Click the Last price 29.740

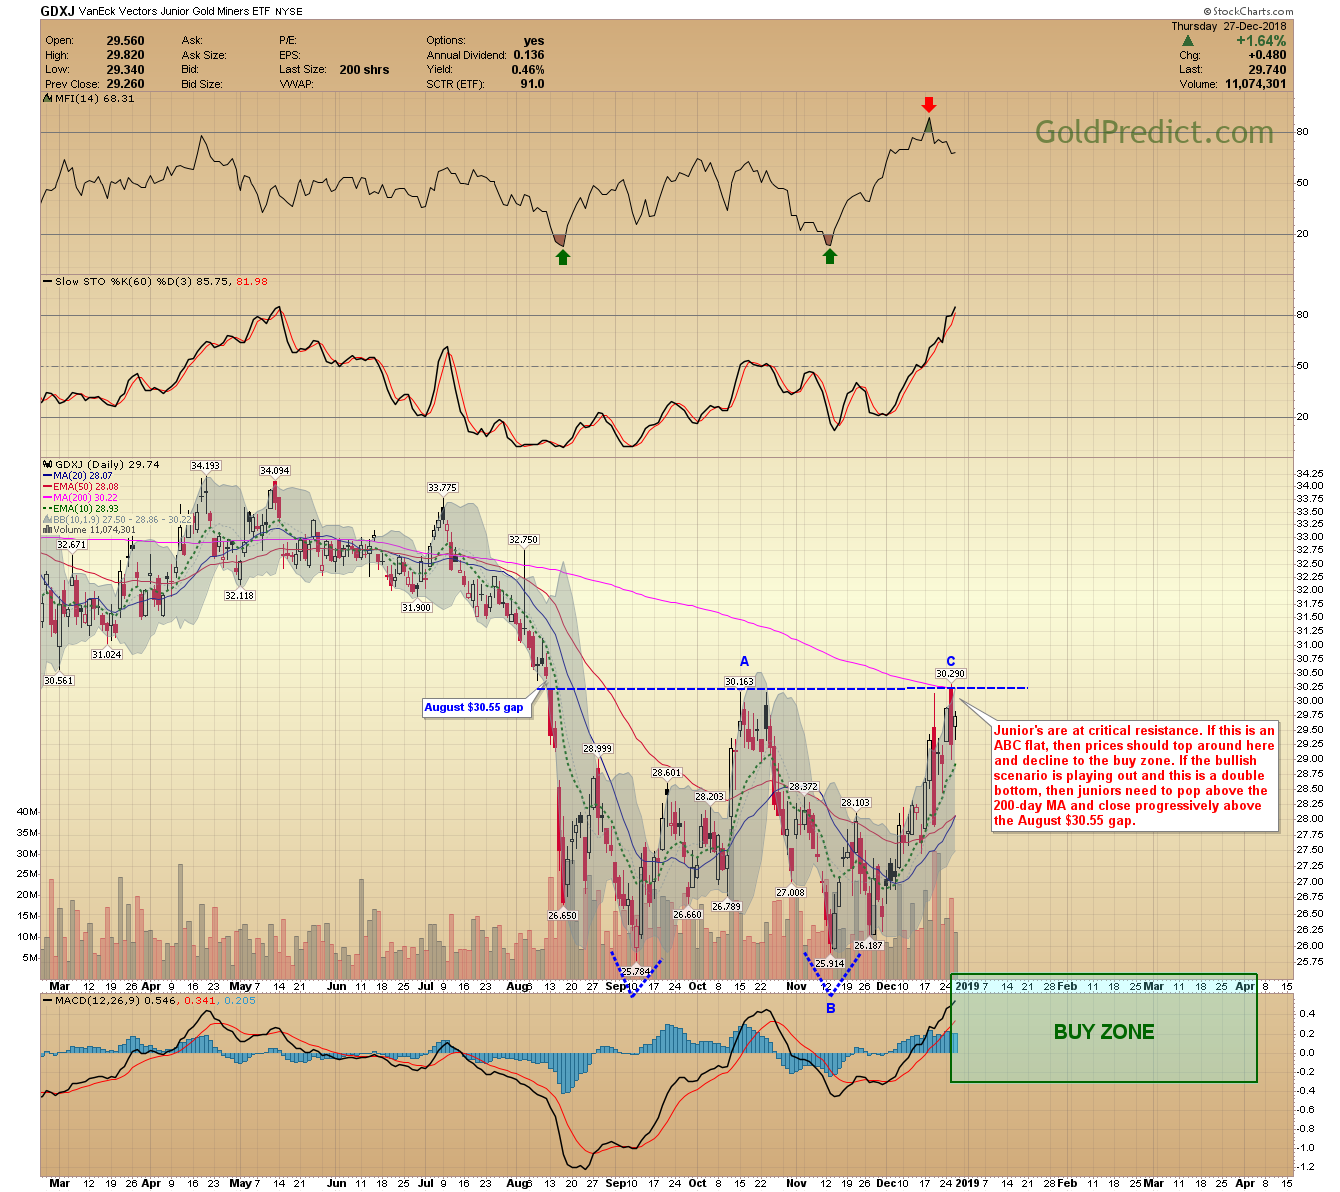pos(1267,70)
